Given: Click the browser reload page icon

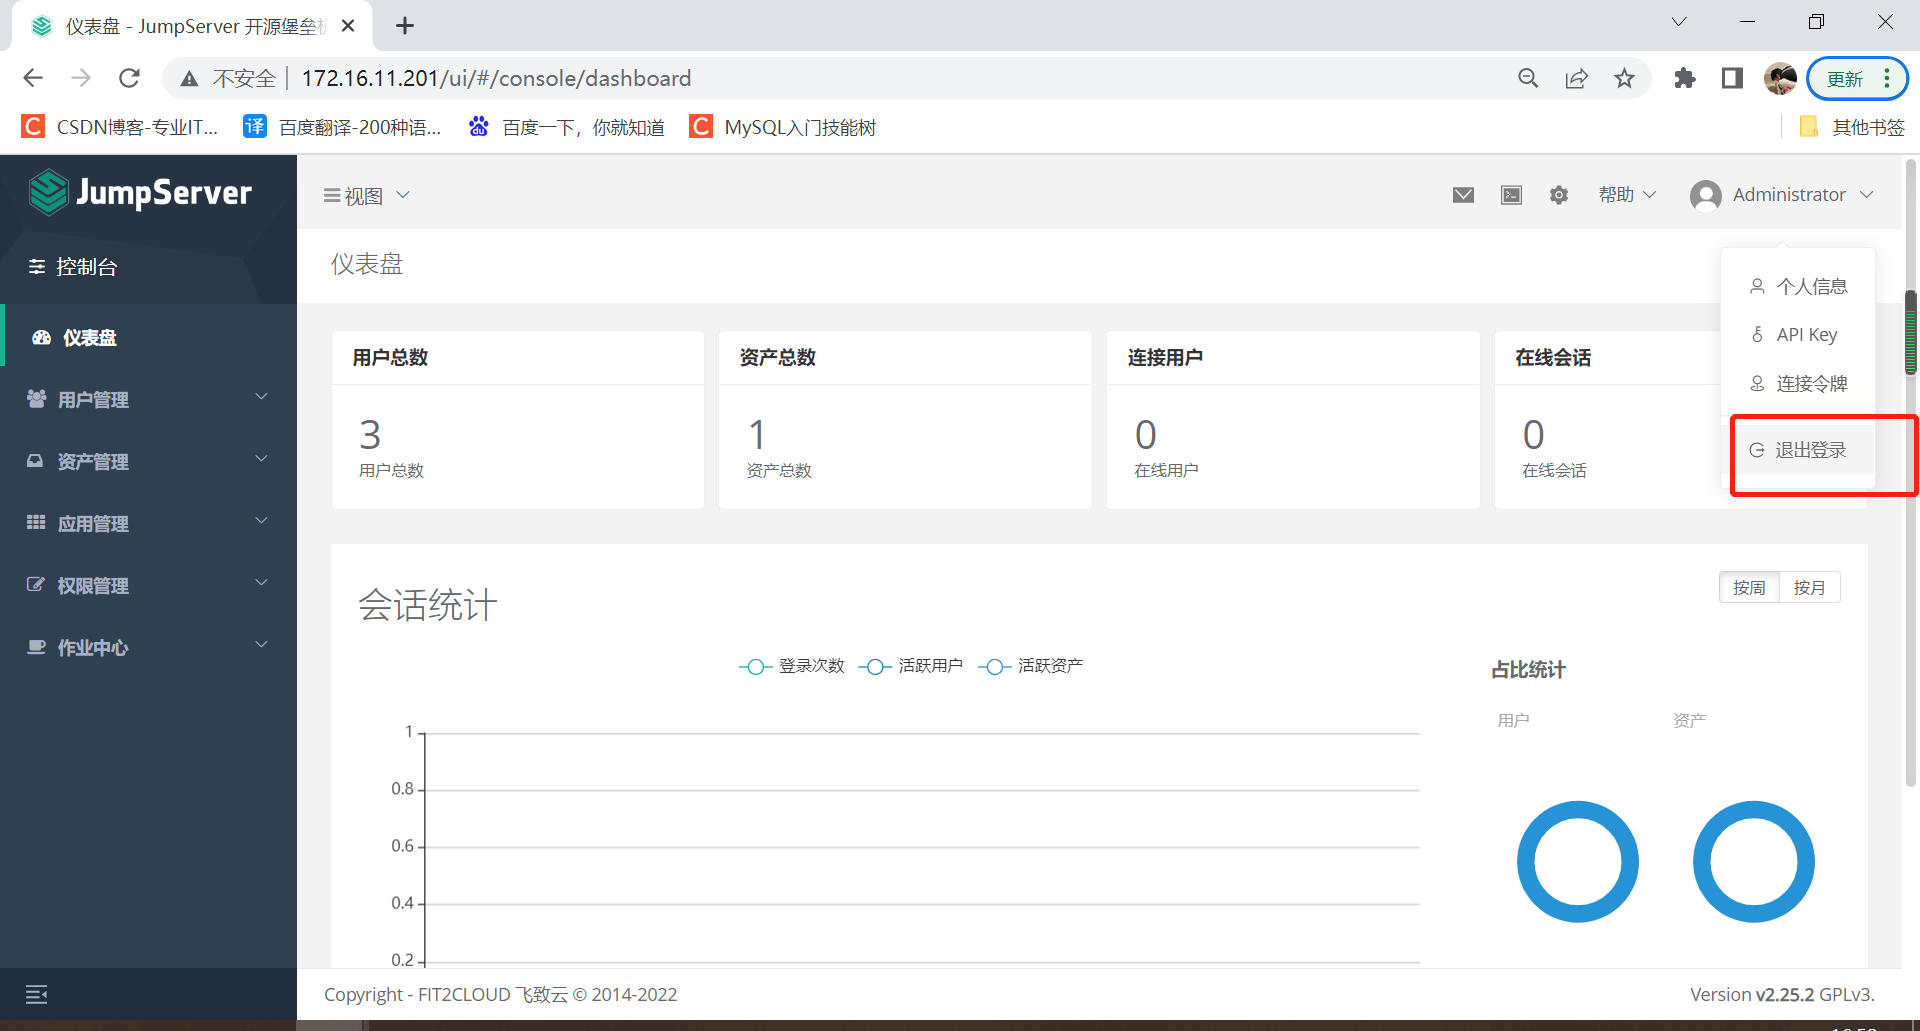Looking at the screenshot, I should [x=129, y=78].
